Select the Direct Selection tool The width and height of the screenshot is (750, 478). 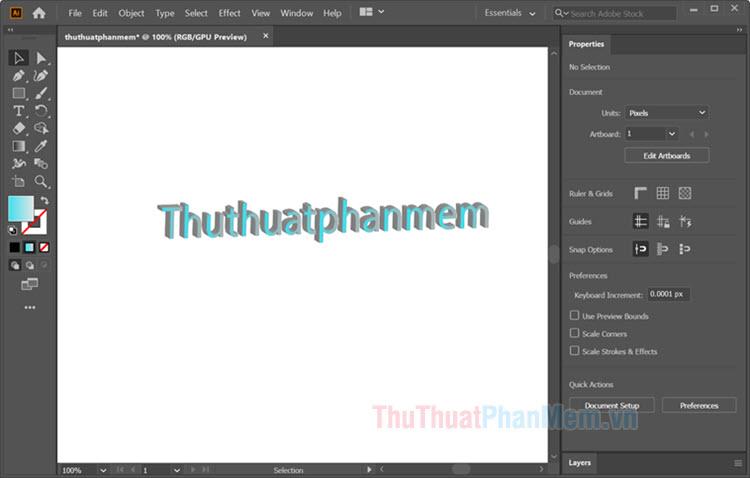tap(41, 58)
